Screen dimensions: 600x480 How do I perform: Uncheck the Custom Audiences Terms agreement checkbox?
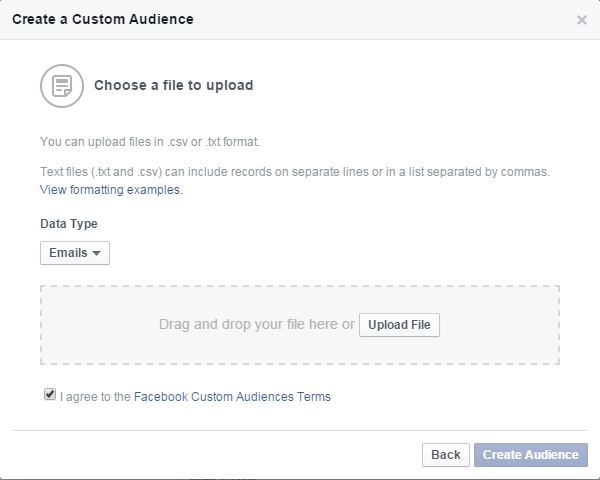[50, 394]
